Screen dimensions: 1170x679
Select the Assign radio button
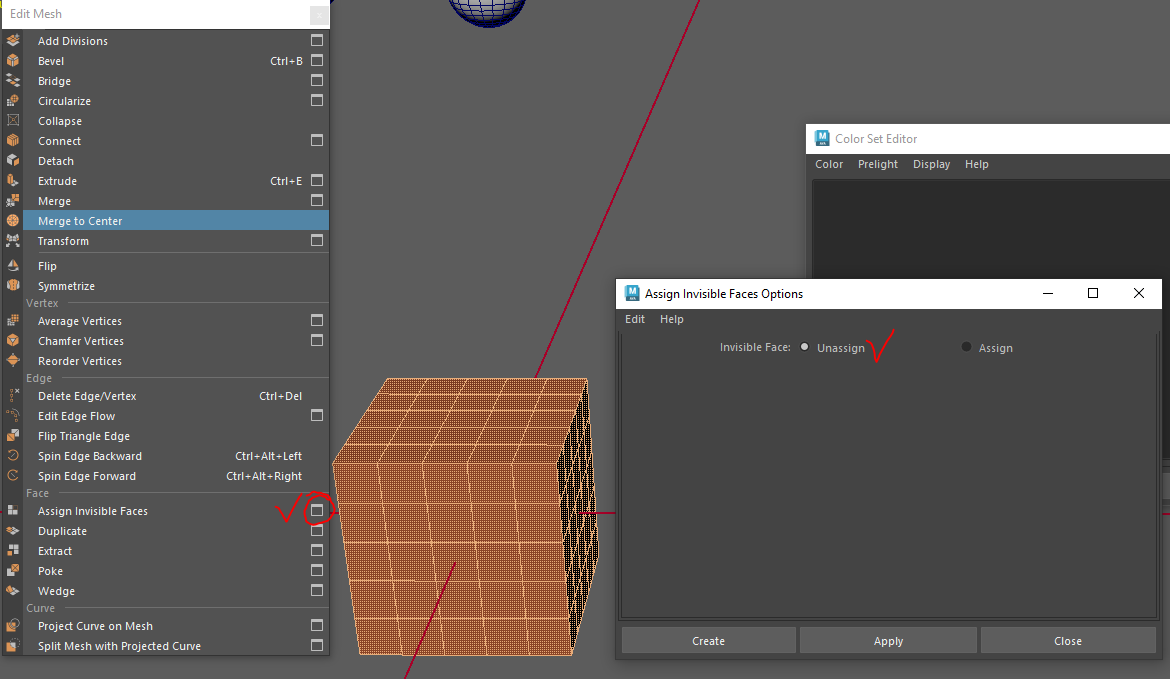click(966, 347)
